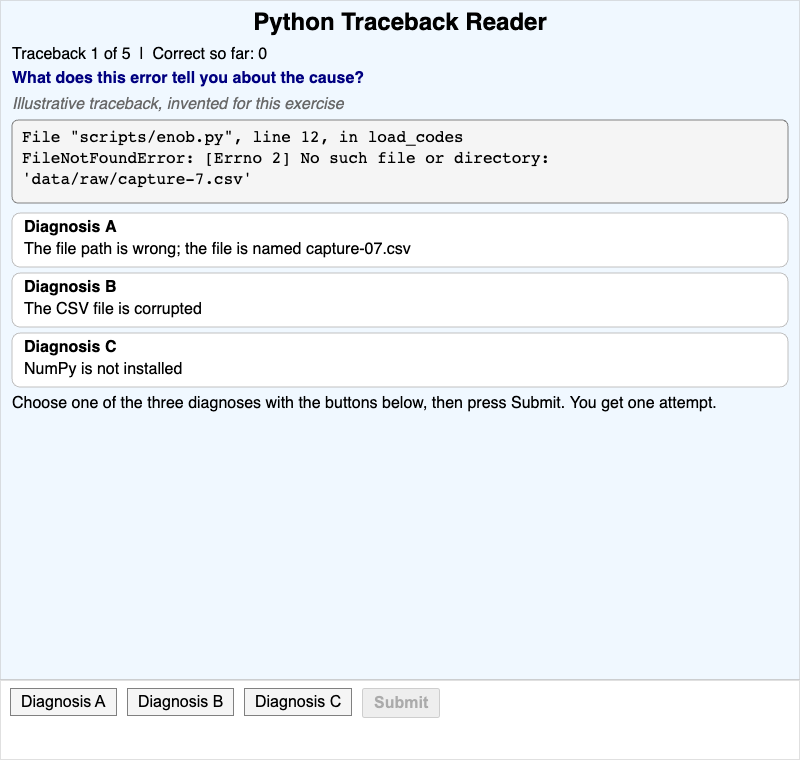Click the 'scripts/enob.py' line 12 text
Screen dimensions: 800x762
[242, 137]
